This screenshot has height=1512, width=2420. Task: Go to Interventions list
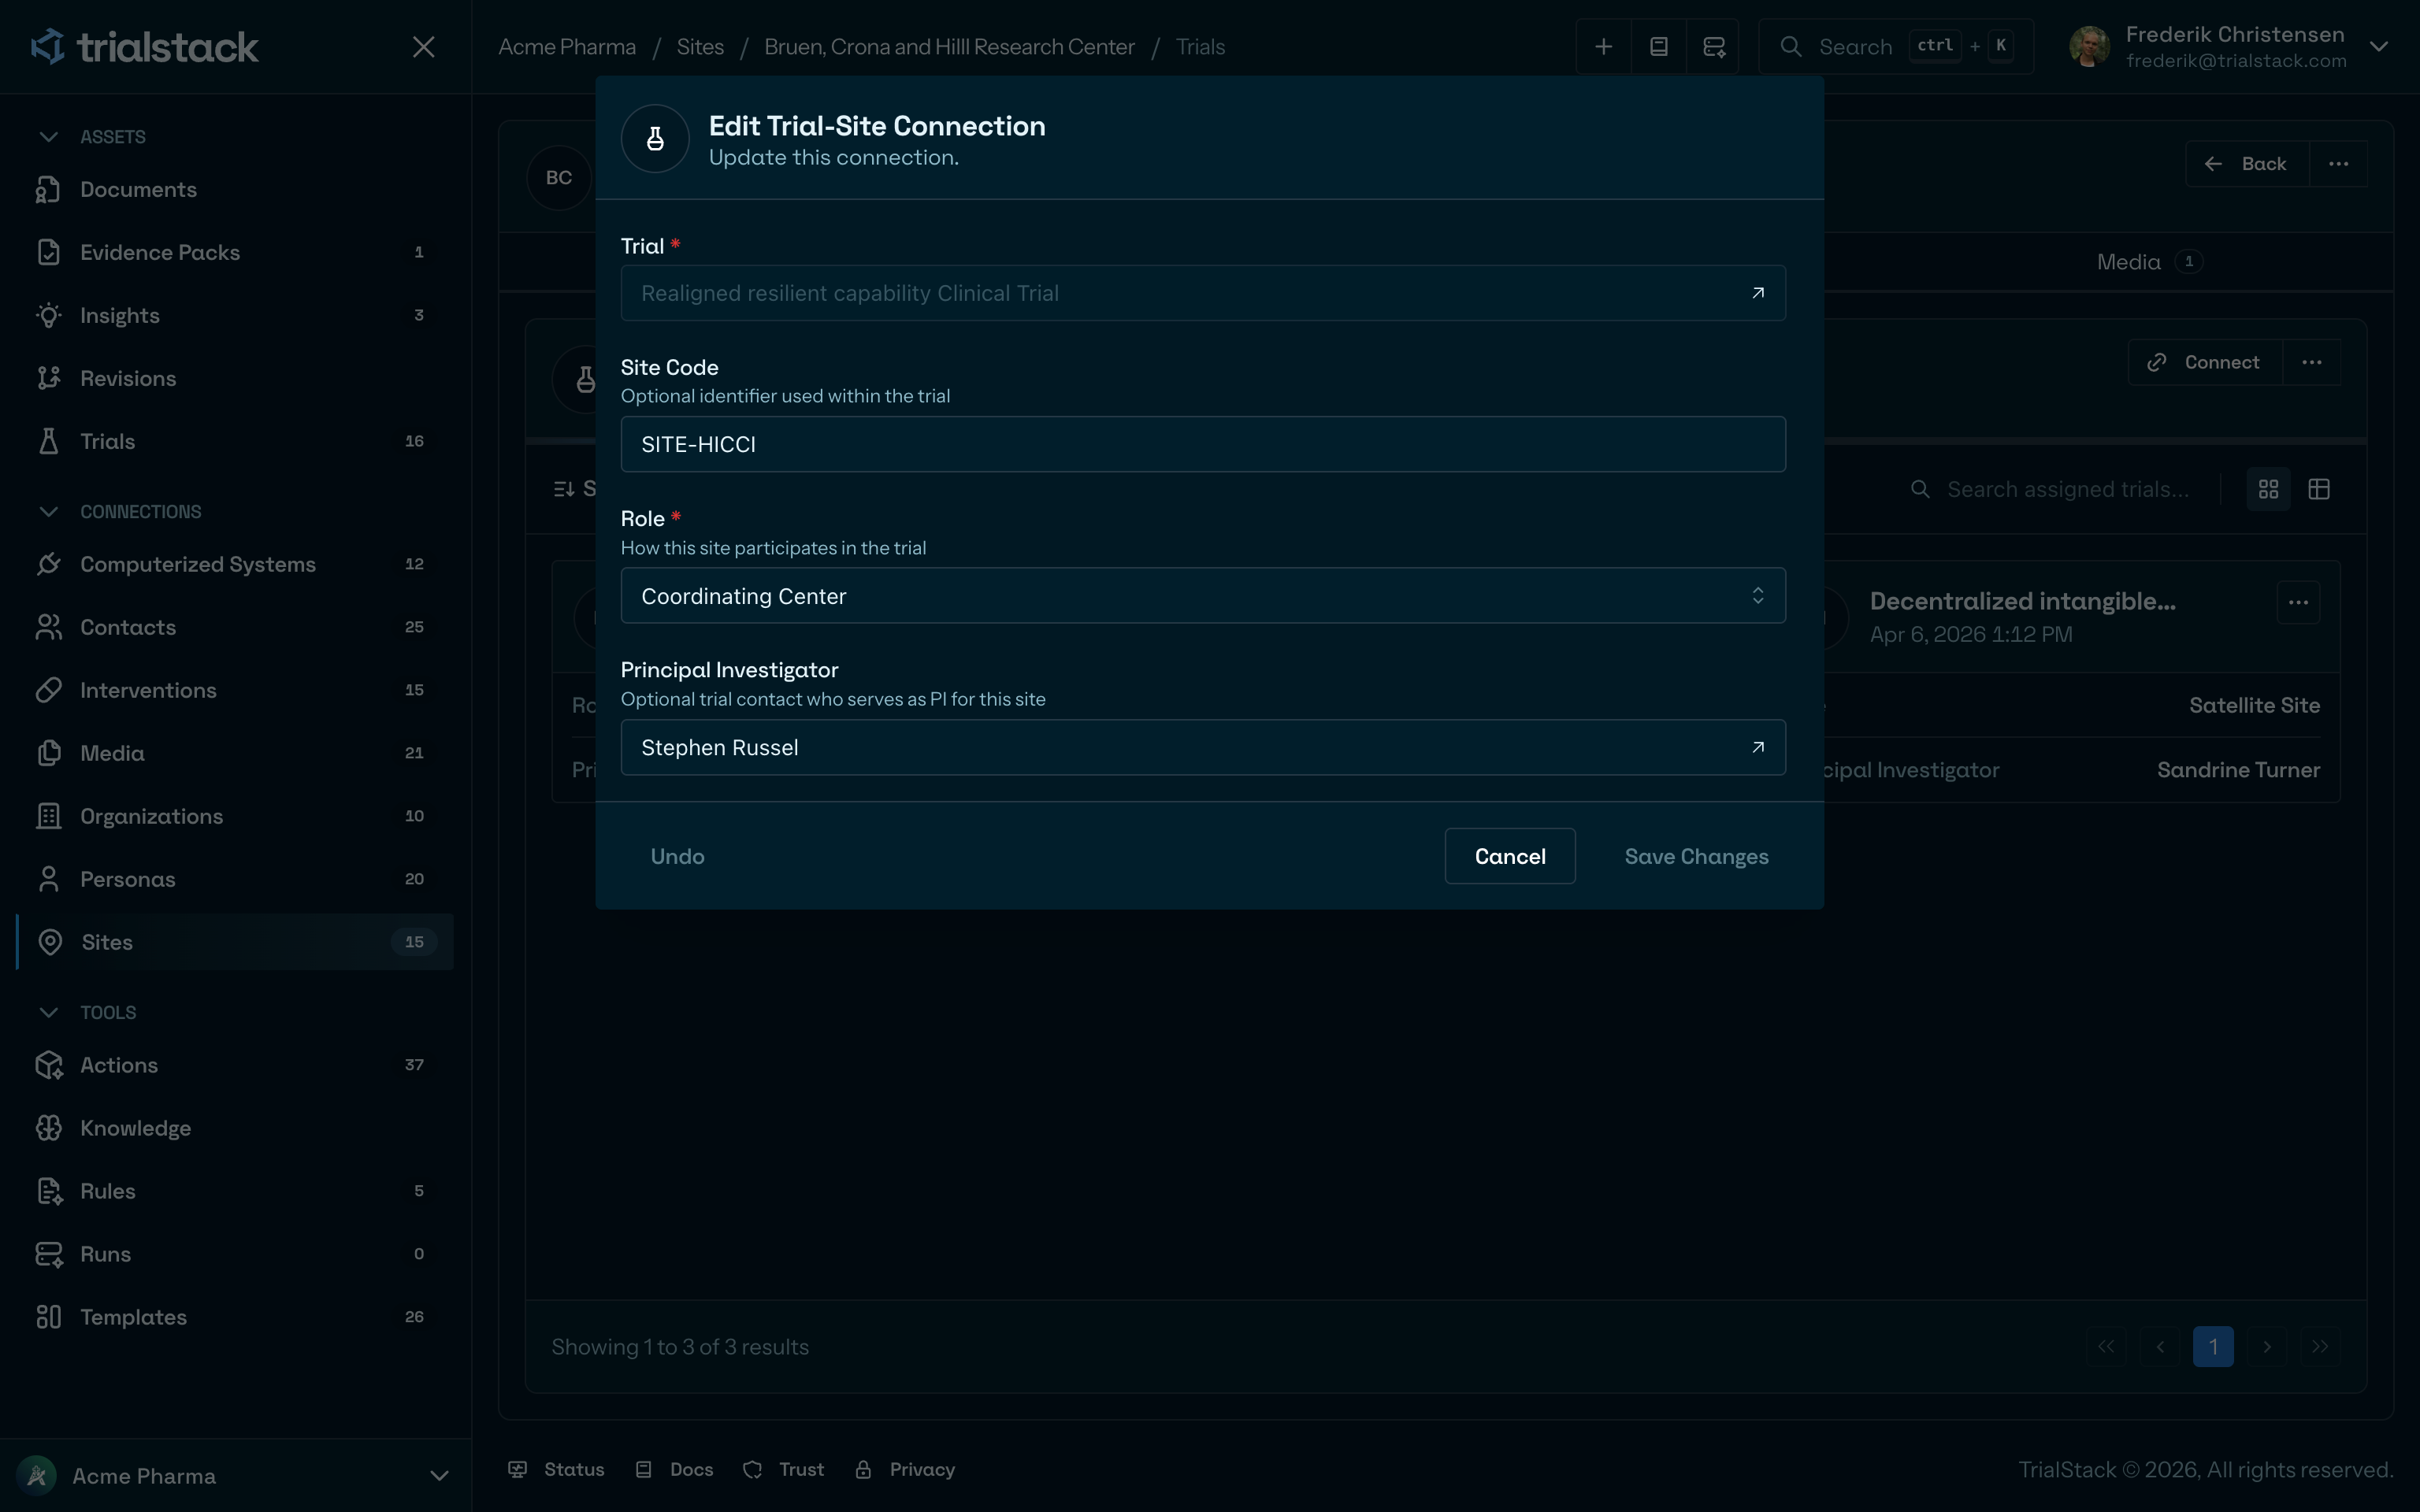tap(235, 690)
